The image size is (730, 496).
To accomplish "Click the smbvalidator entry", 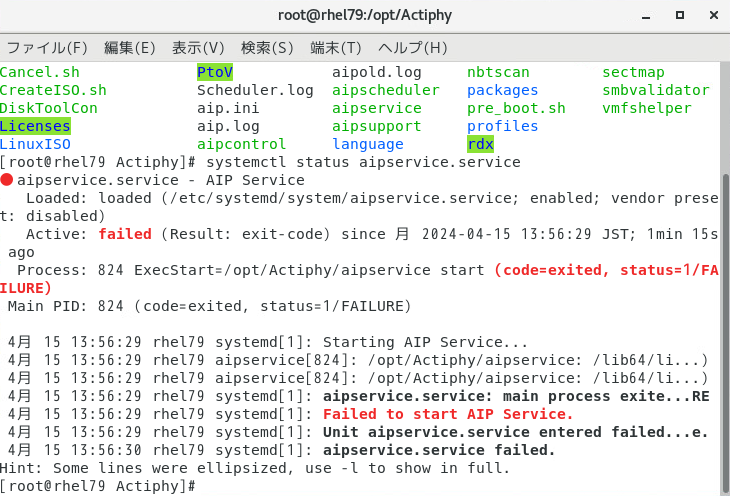I will 656,90.
